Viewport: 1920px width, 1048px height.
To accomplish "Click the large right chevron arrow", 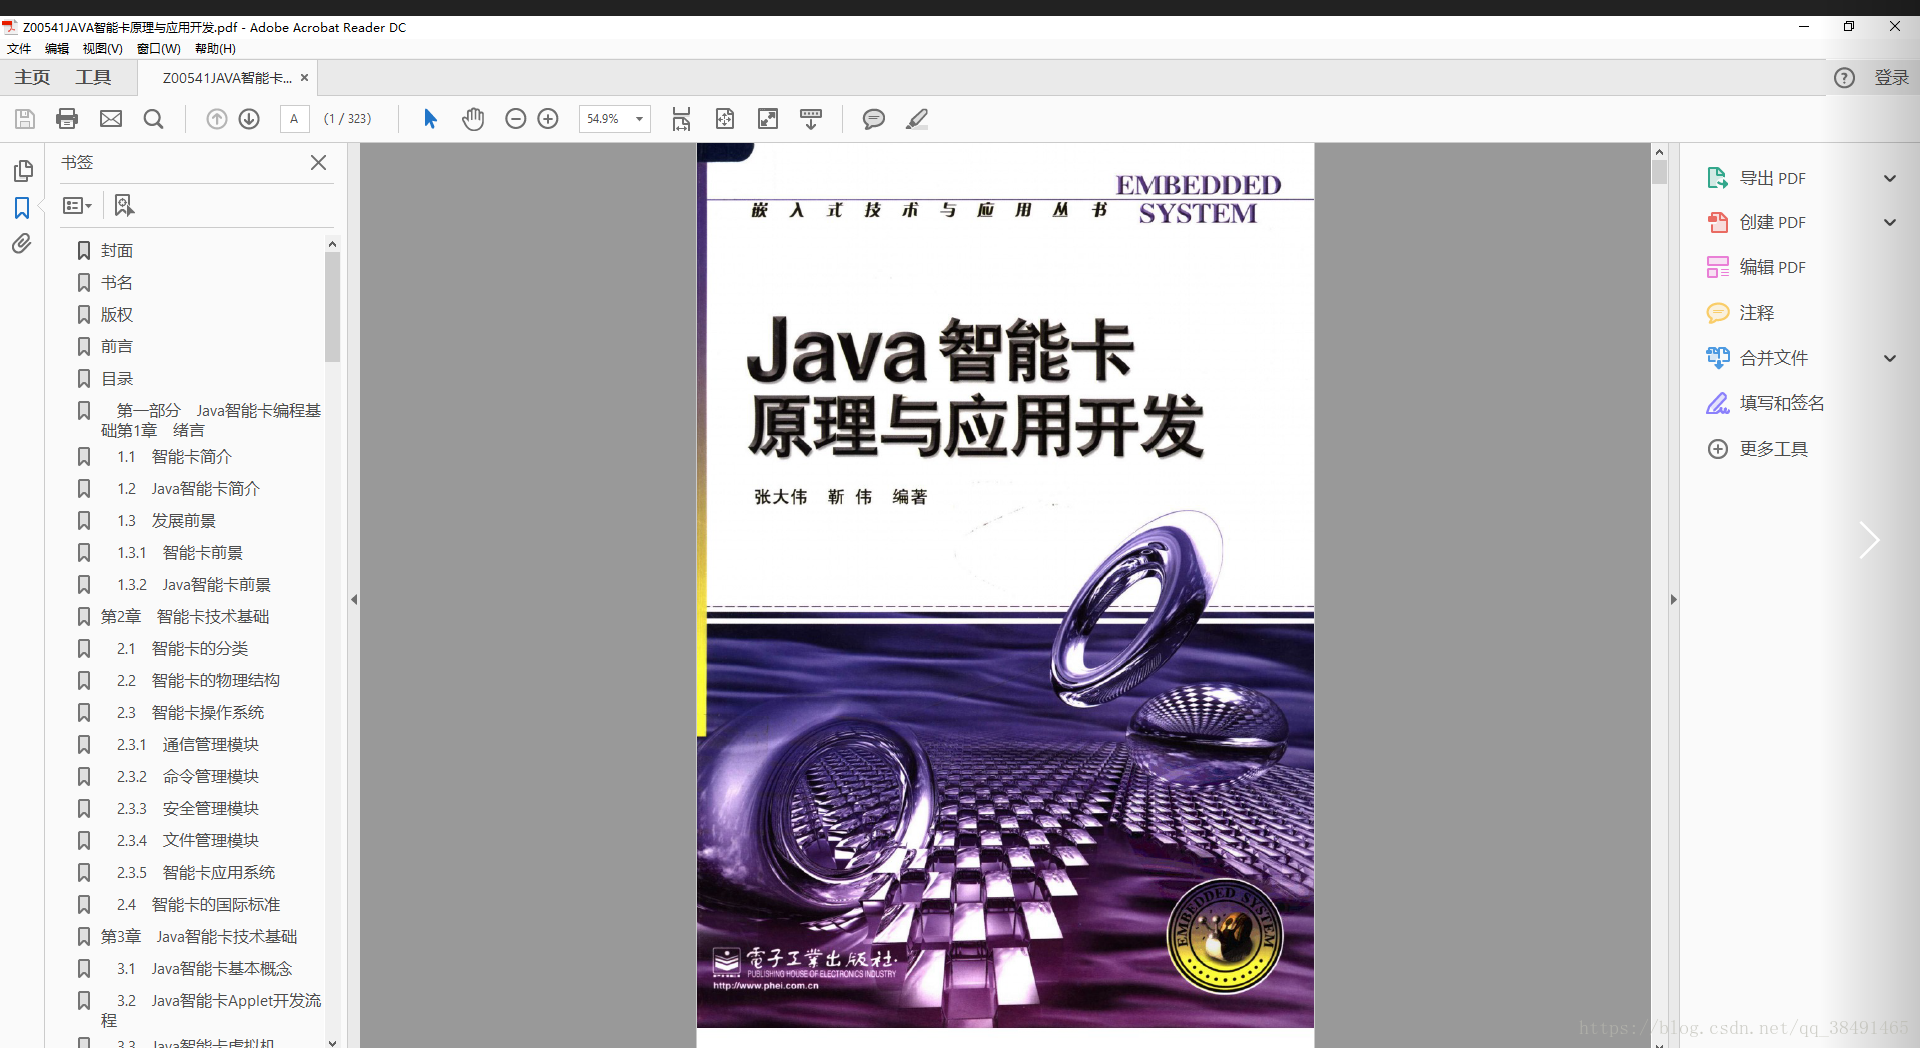I will pyautogui.click(x=1869, y=540).
